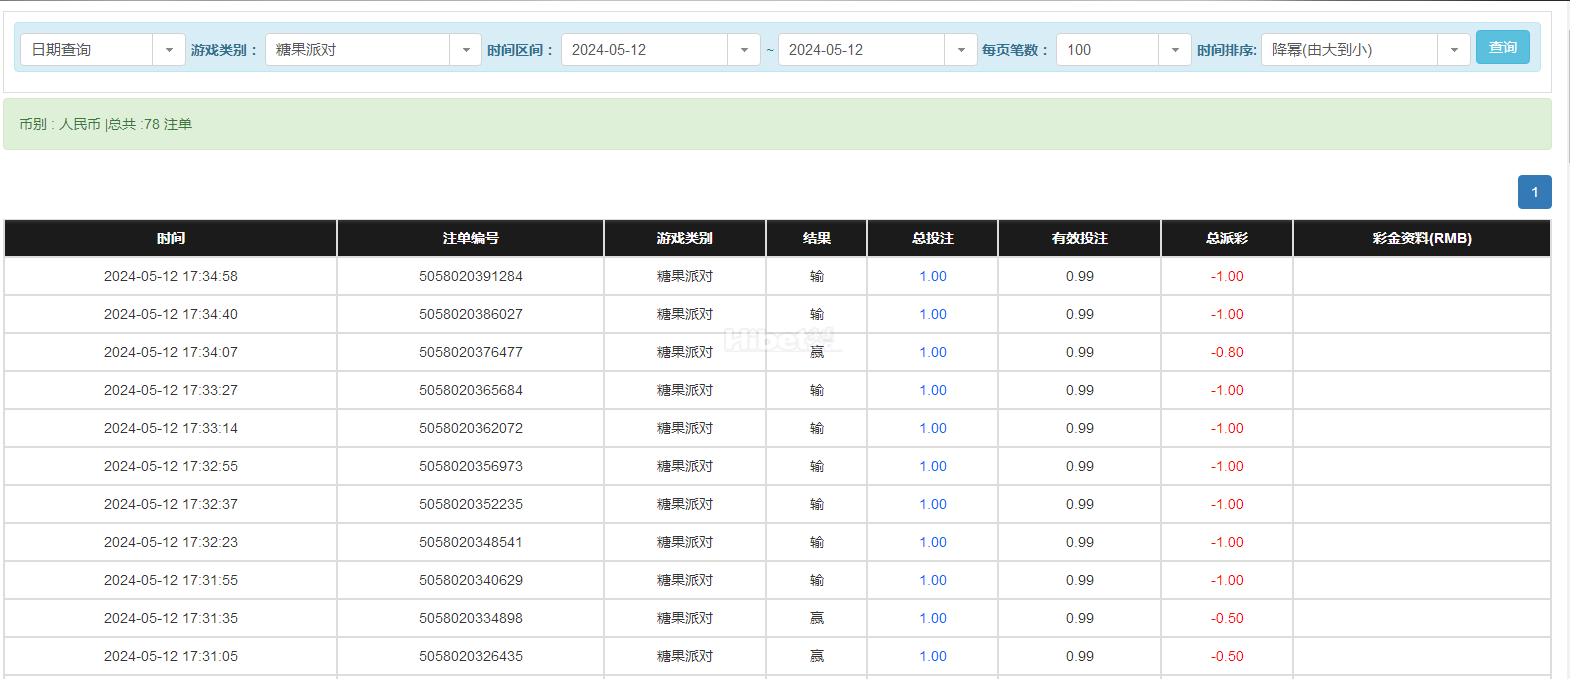
Task: Click the 0.99 valid bet for order 5058020340629
Action: point(1080,580)
